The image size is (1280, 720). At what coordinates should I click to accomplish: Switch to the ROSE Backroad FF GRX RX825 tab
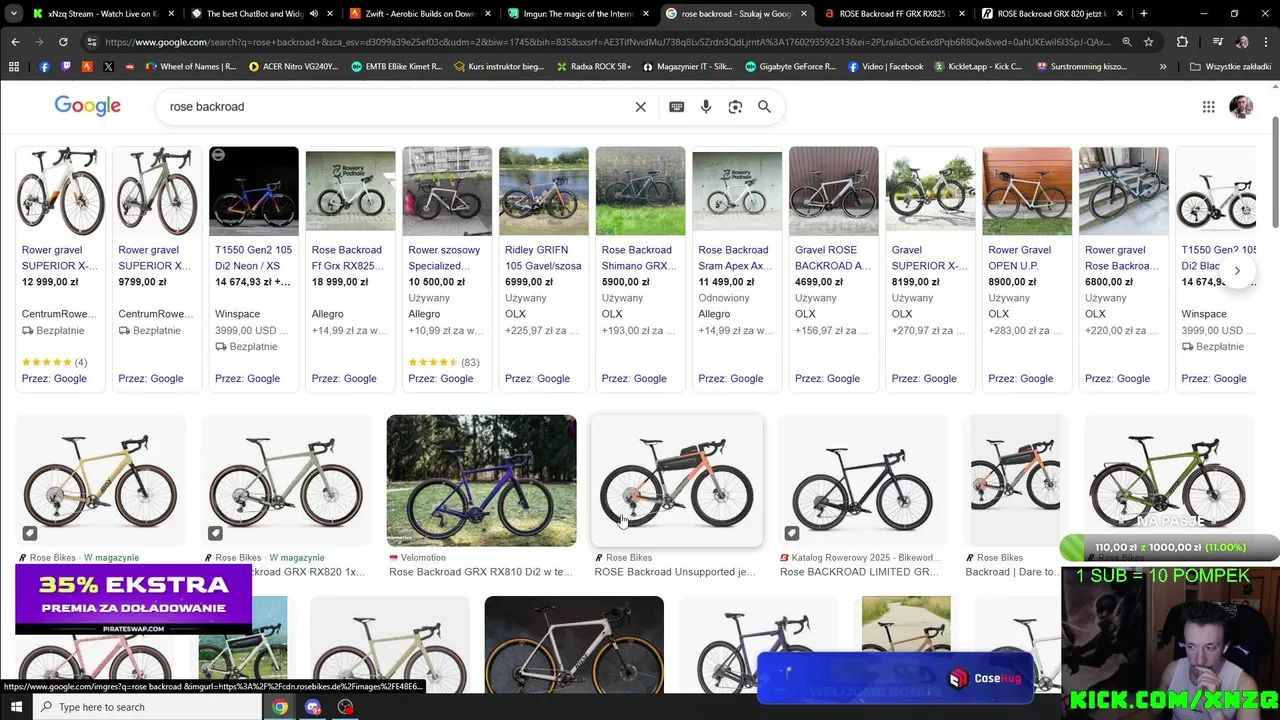[x=893, y=14]
